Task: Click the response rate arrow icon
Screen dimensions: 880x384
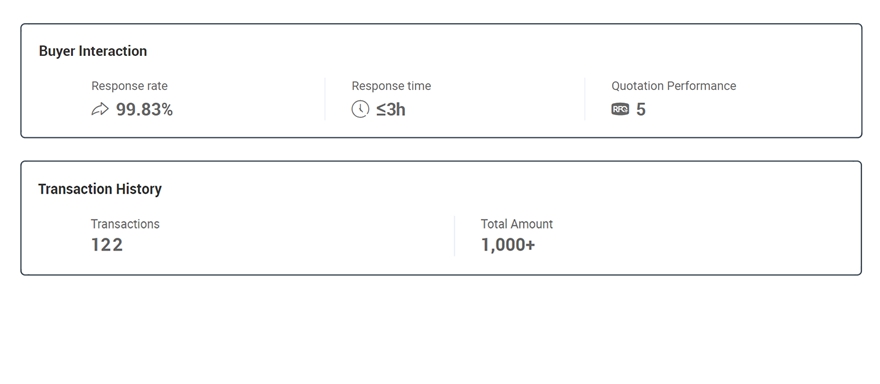Action: (x=99, y=109)
